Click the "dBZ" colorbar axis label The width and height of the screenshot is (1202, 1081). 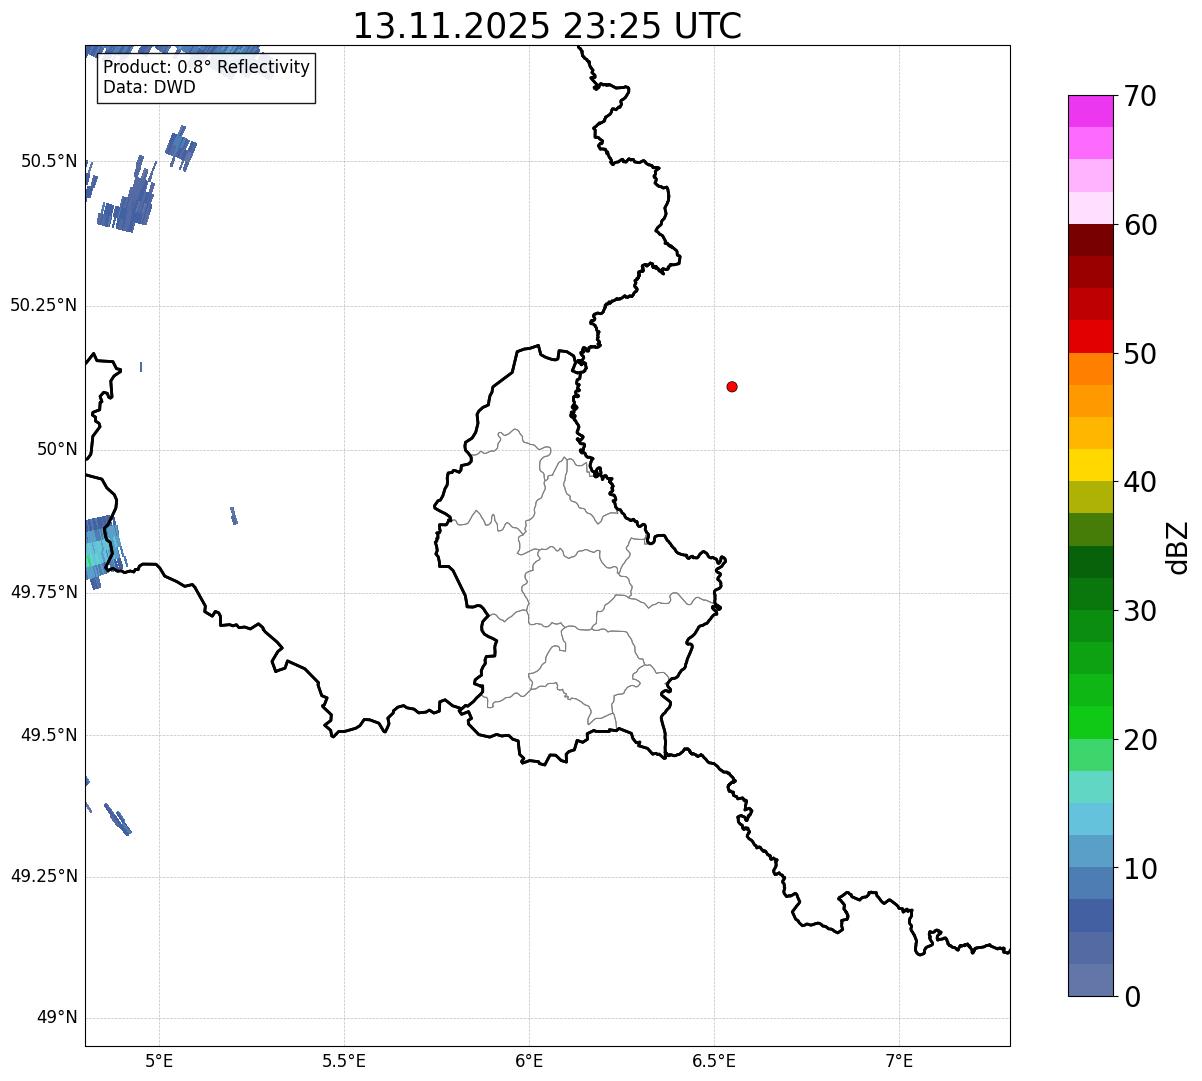click(1178, 547)
